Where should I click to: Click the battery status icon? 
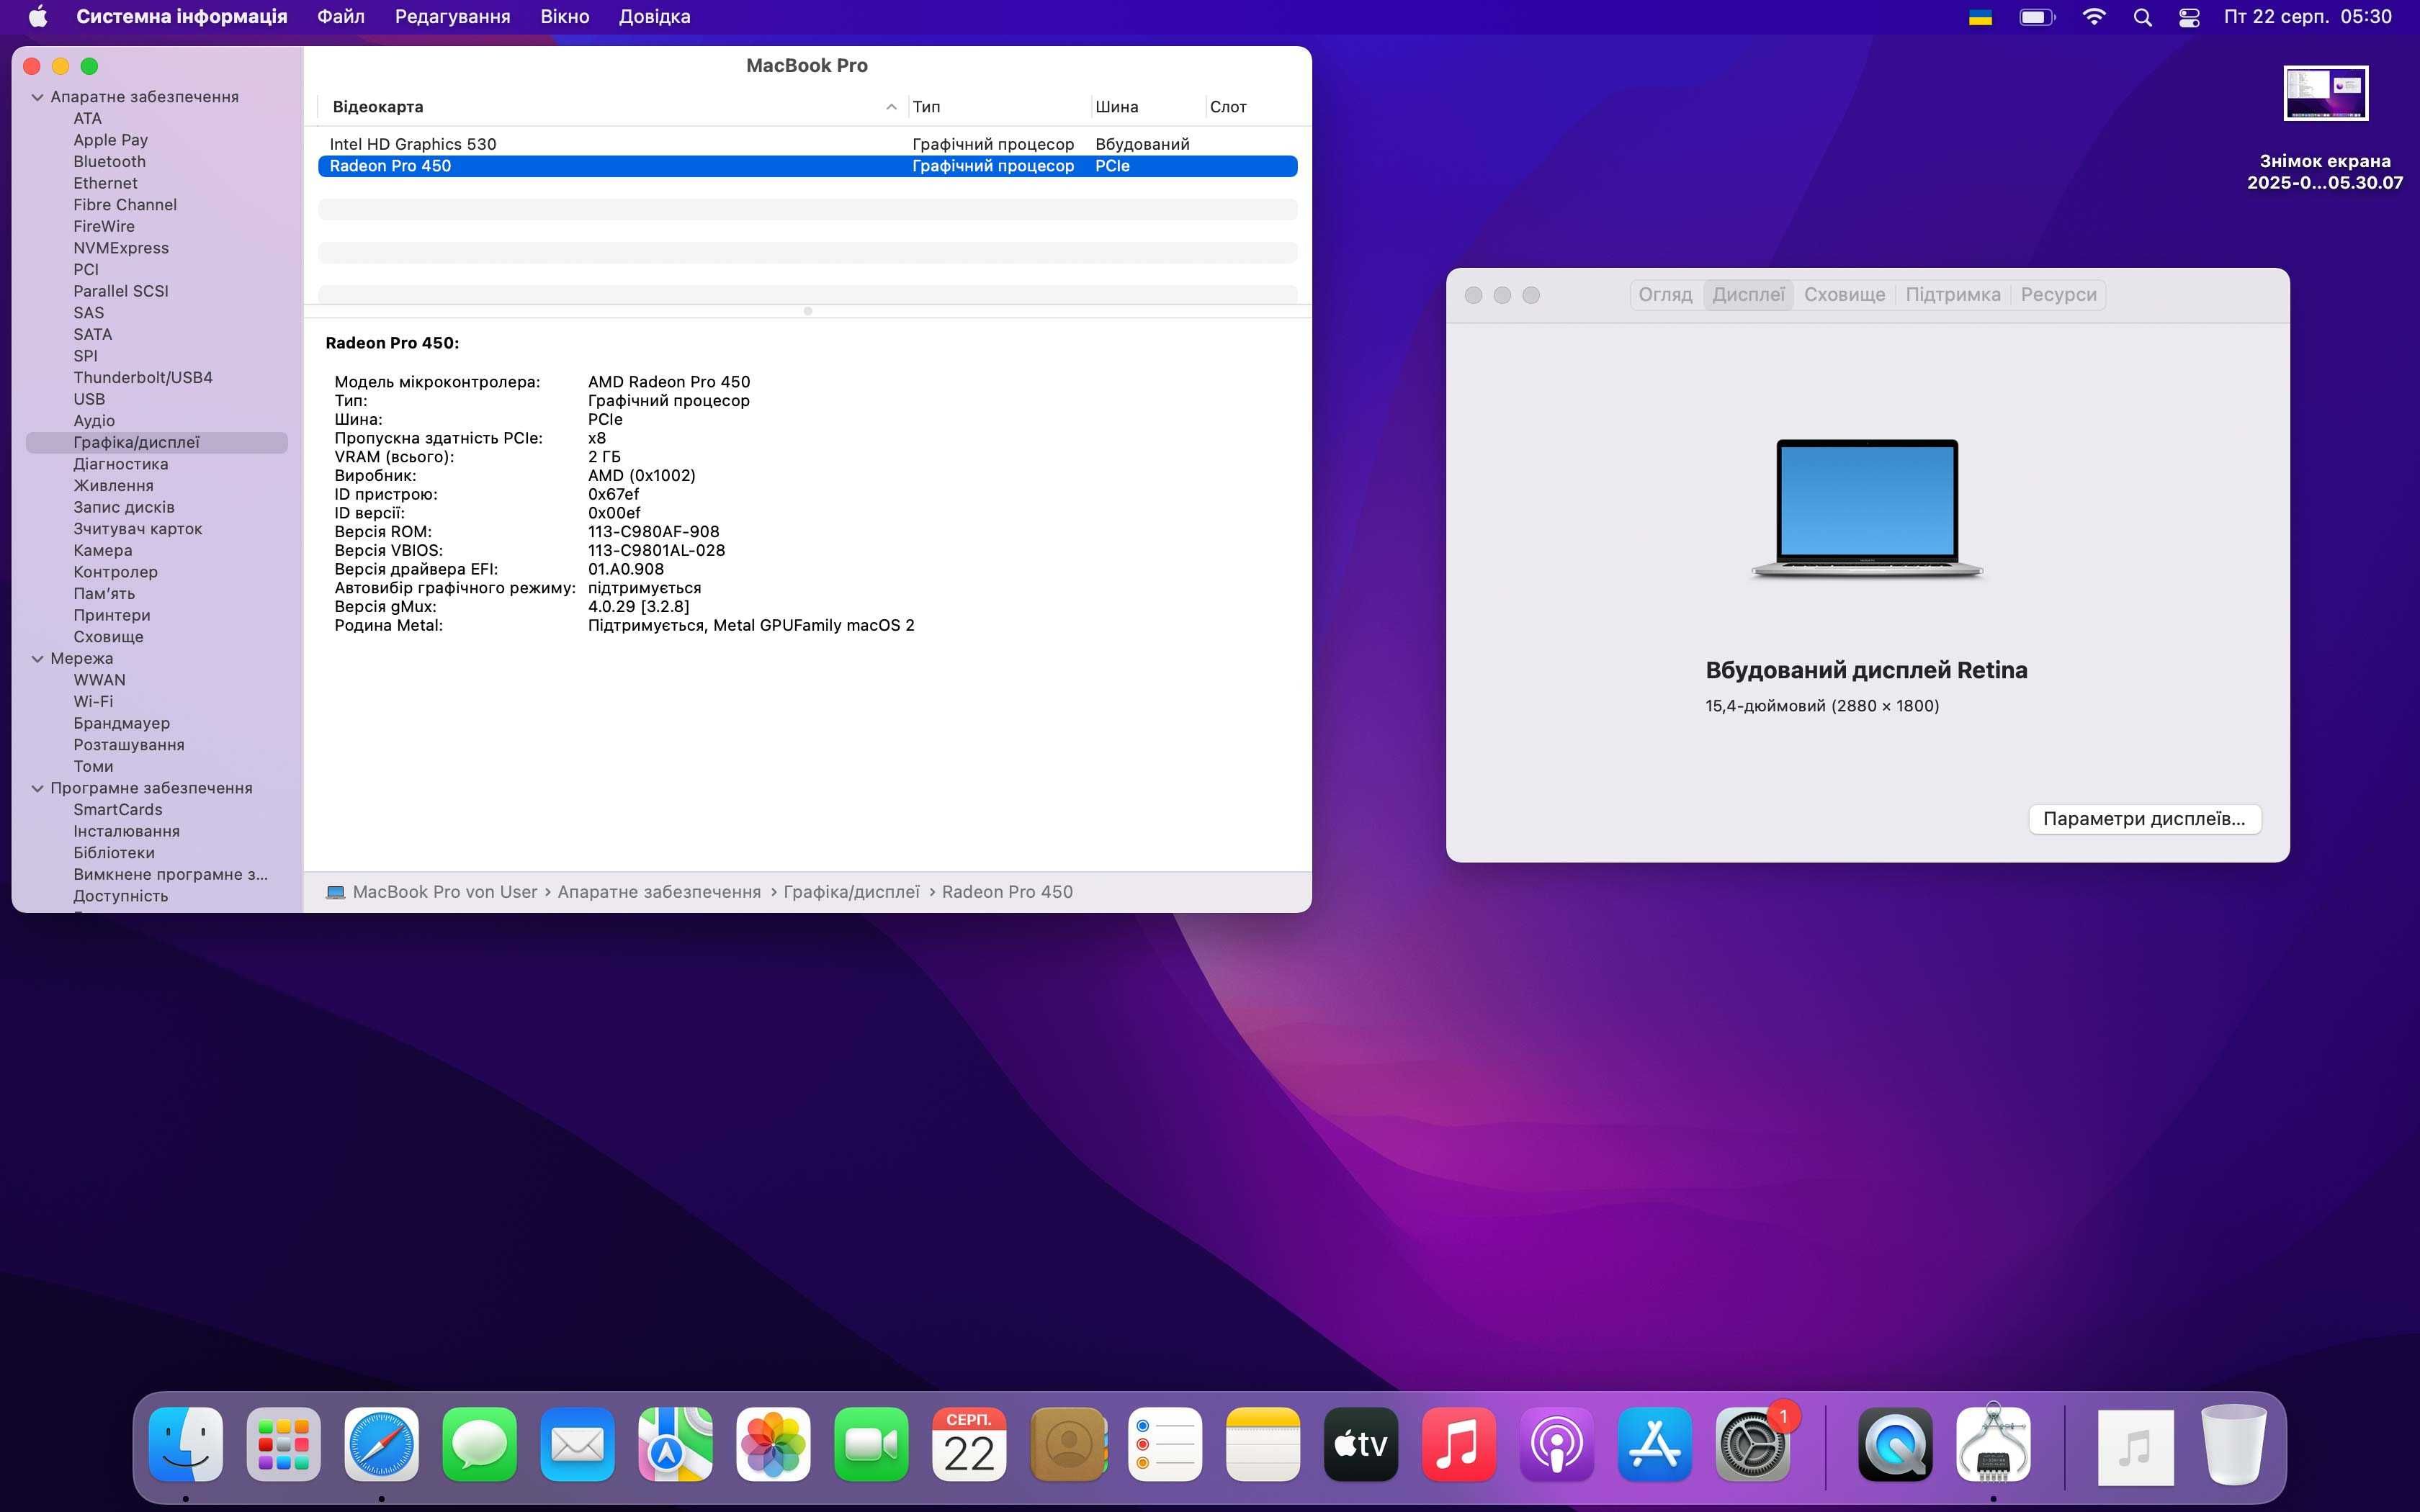tap(2037, 17)
